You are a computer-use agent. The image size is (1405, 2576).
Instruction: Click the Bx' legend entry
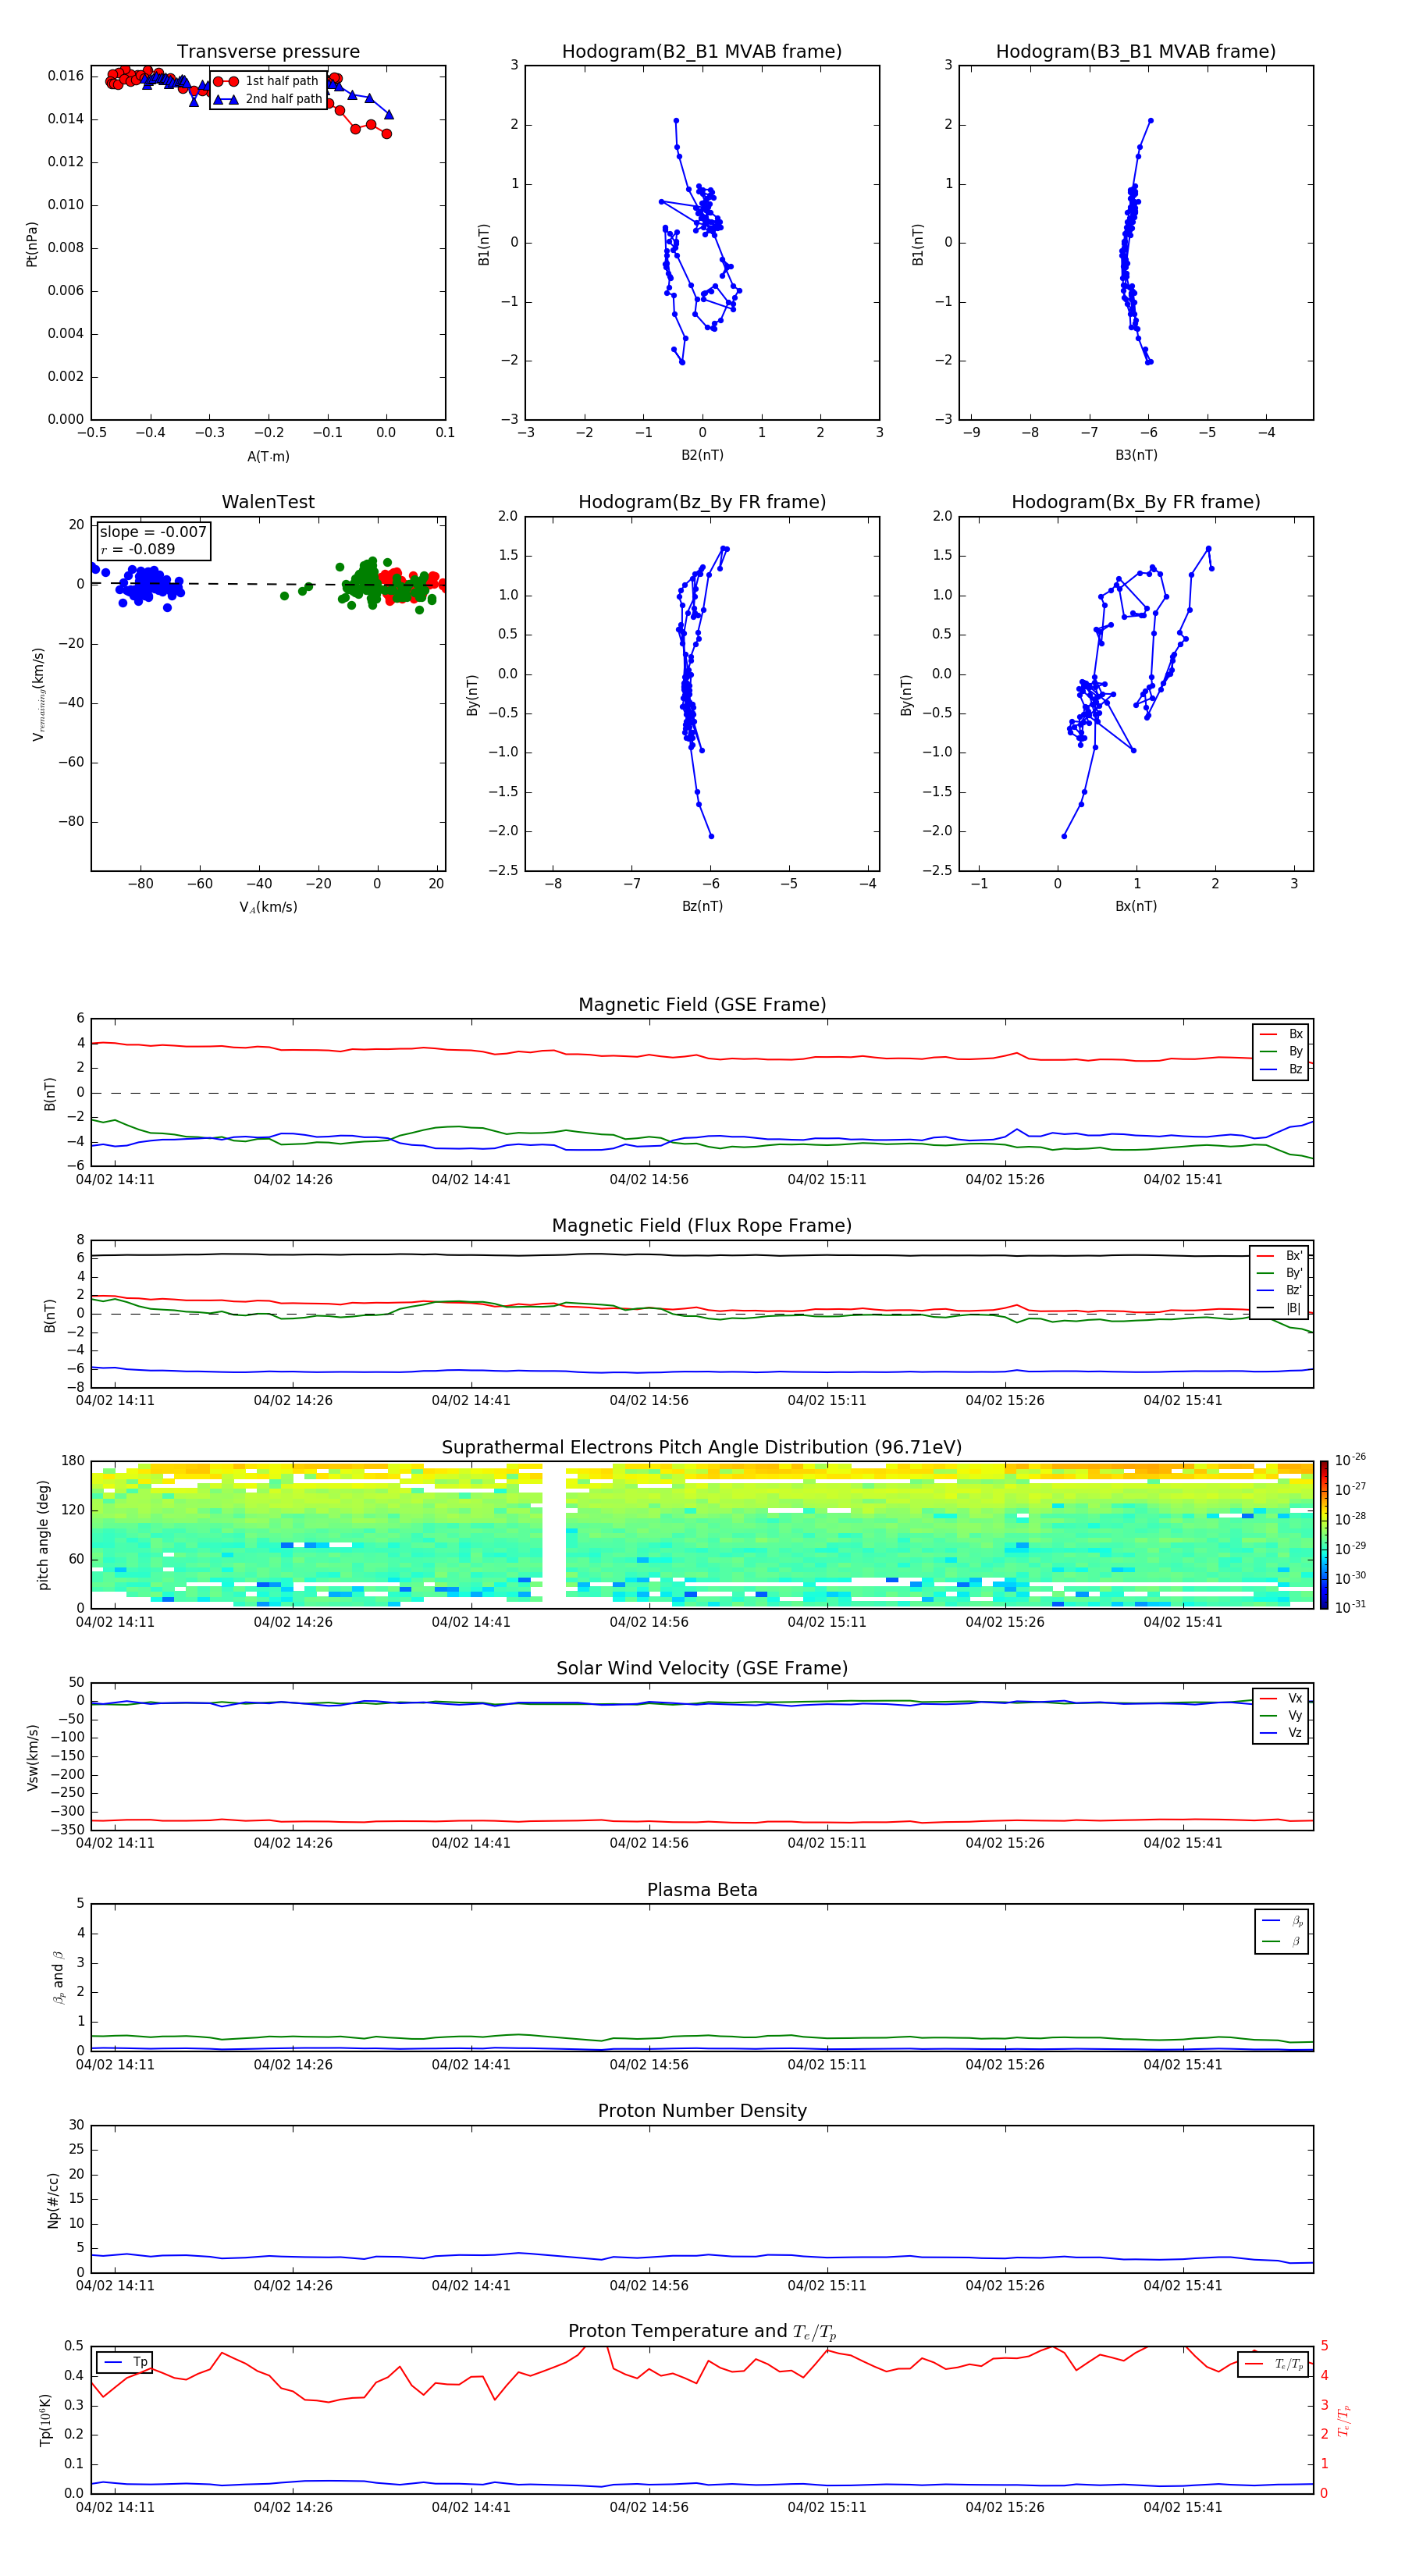tap(1279, 1256)
